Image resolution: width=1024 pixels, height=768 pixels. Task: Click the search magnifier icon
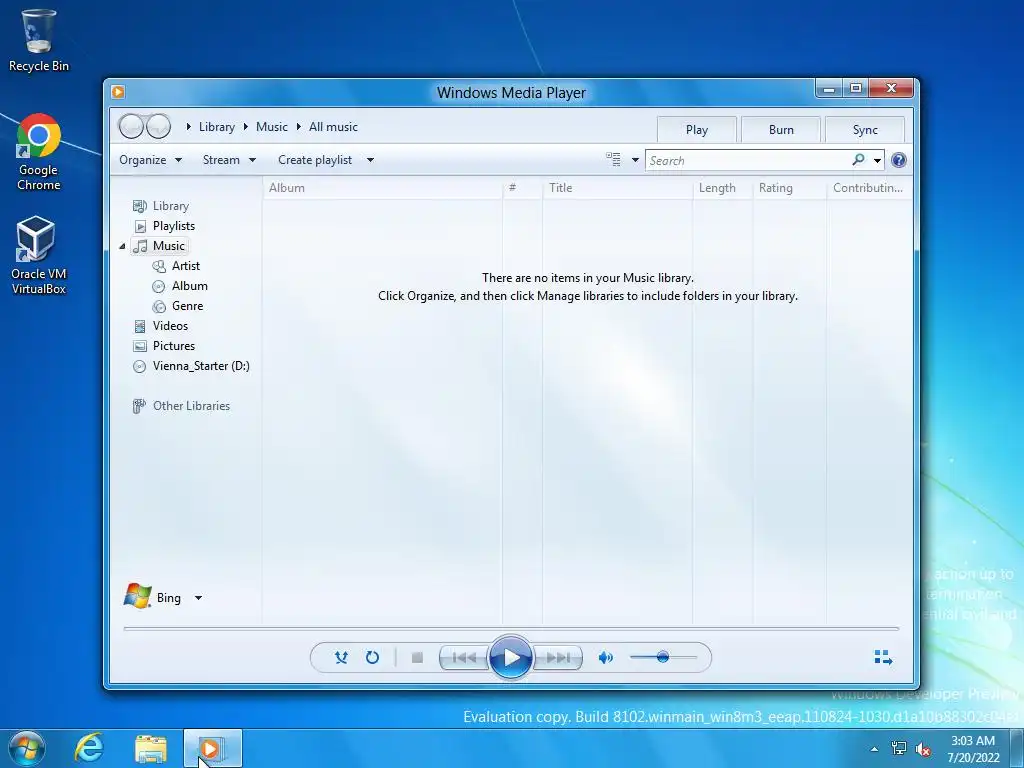(x=858, y=159)
